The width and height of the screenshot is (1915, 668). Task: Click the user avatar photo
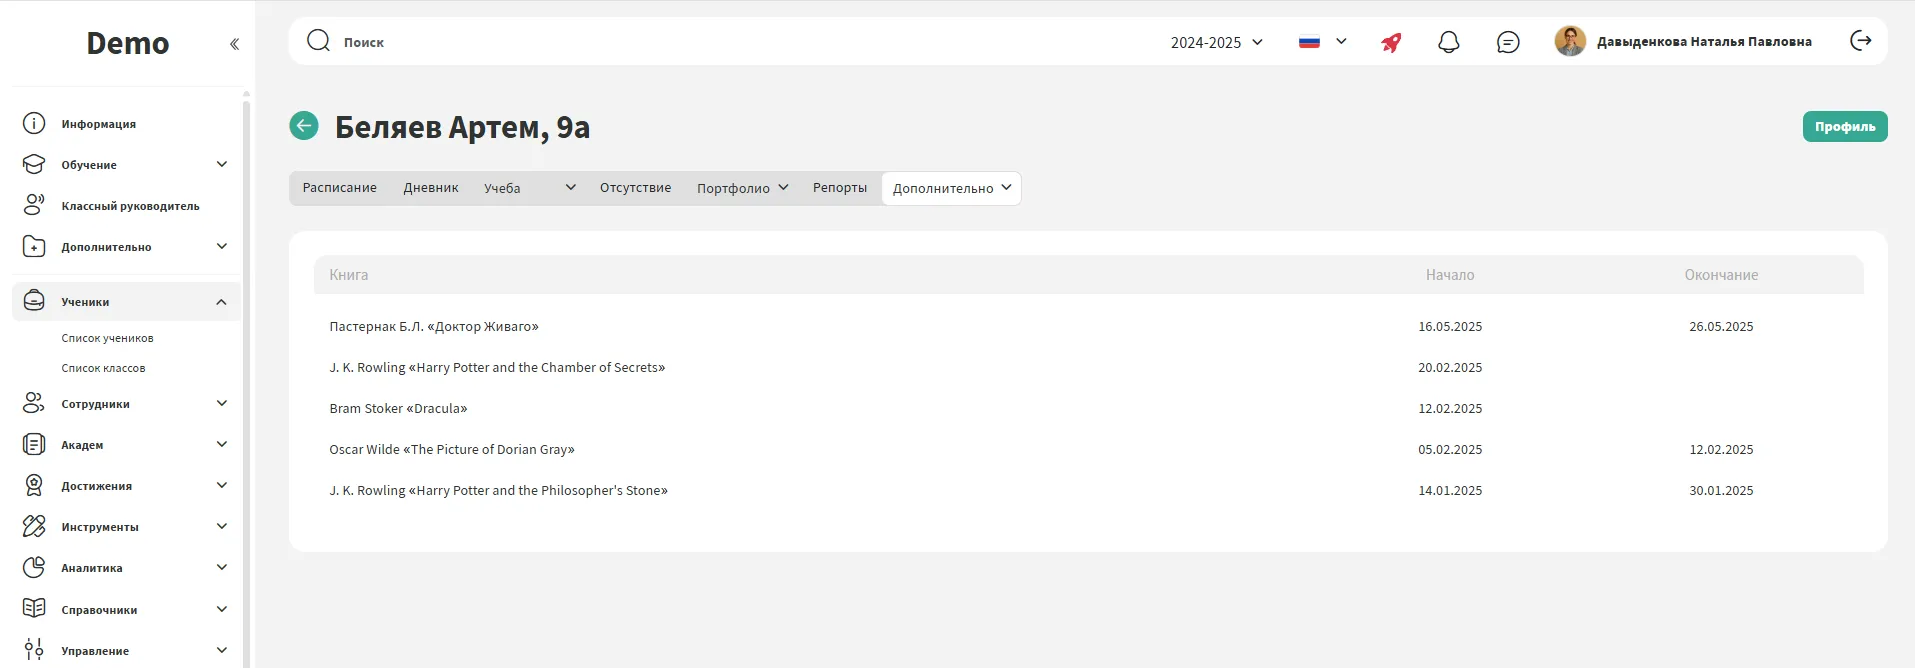pyautogui.click(x=1569, y=41)
